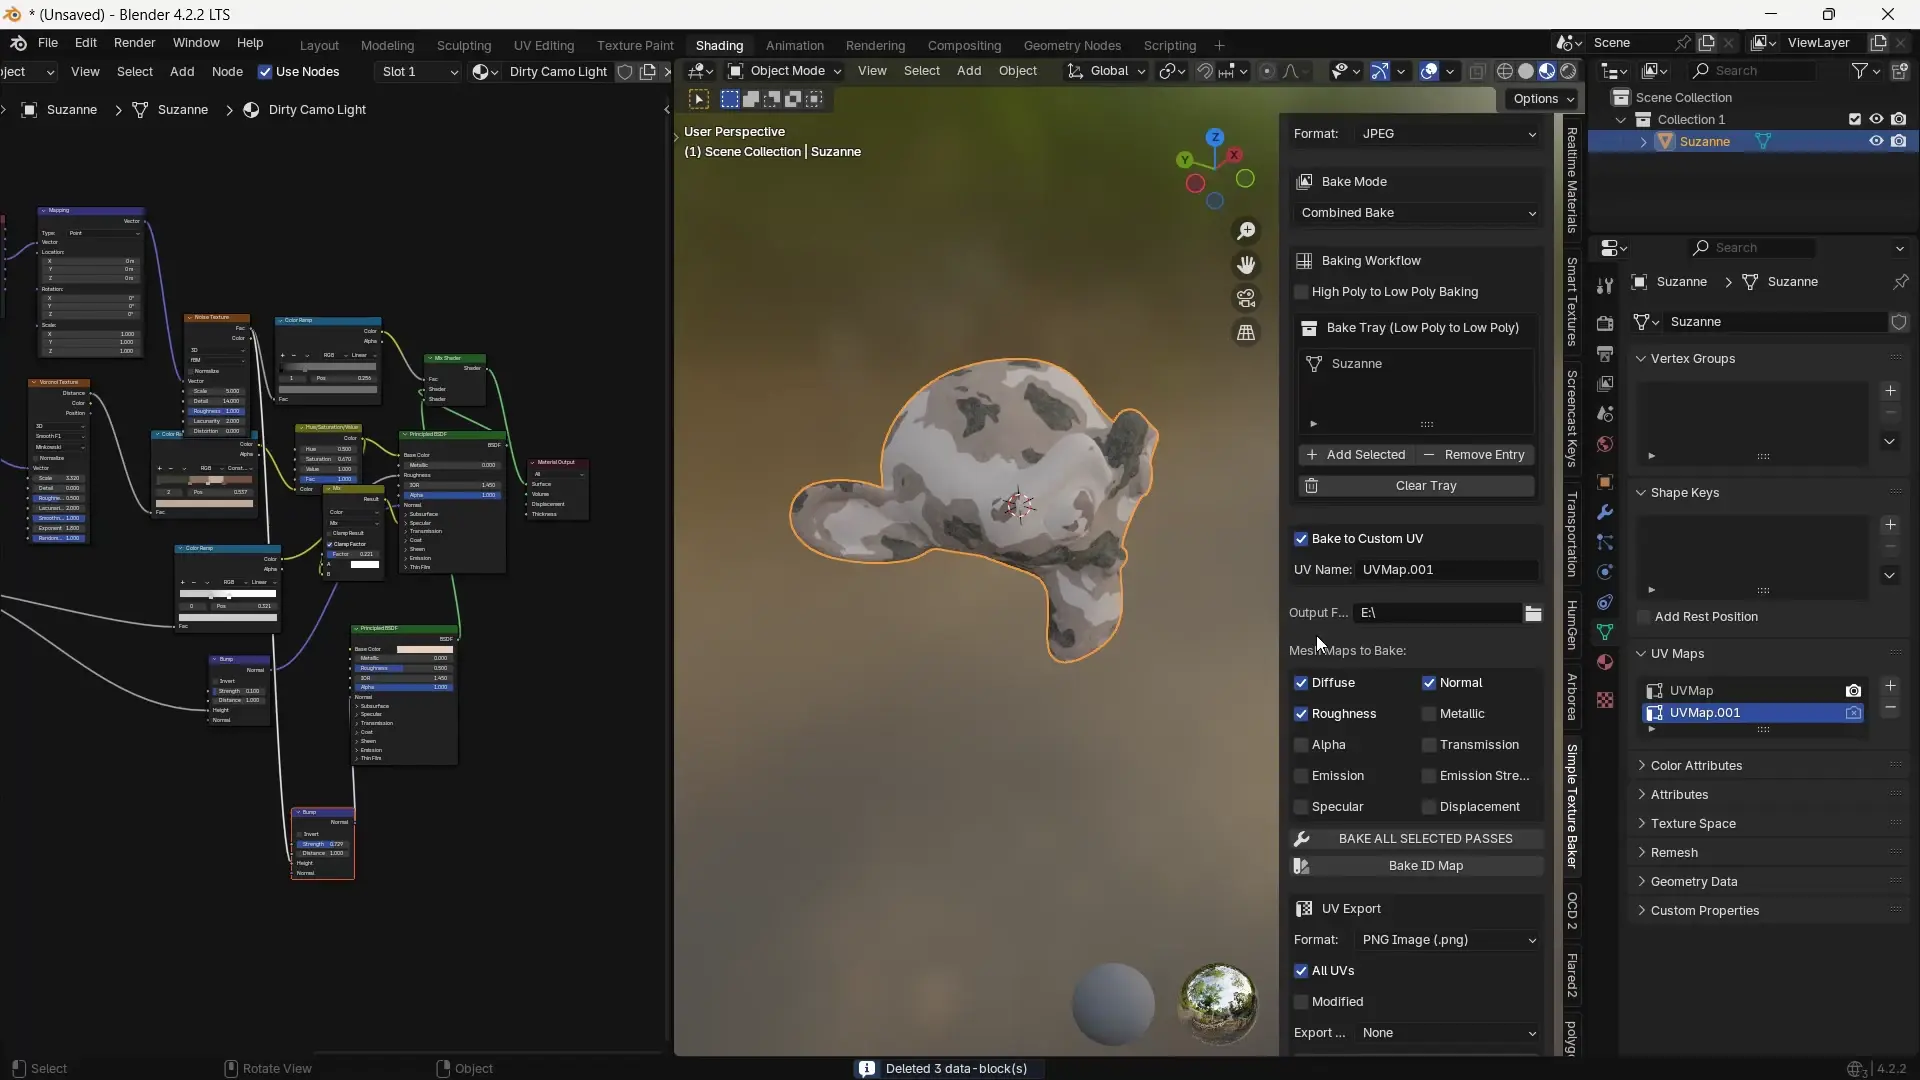Click the output folder browse icon
This screenshot has width=1920, height=1080.
click(x=1533, y=613)
